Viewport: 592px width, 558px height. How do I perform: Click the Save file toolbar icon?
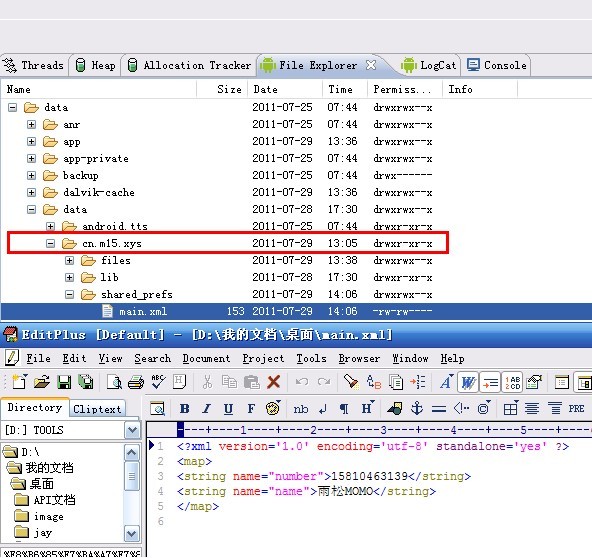pyautogui.click(x=64, y=382)
